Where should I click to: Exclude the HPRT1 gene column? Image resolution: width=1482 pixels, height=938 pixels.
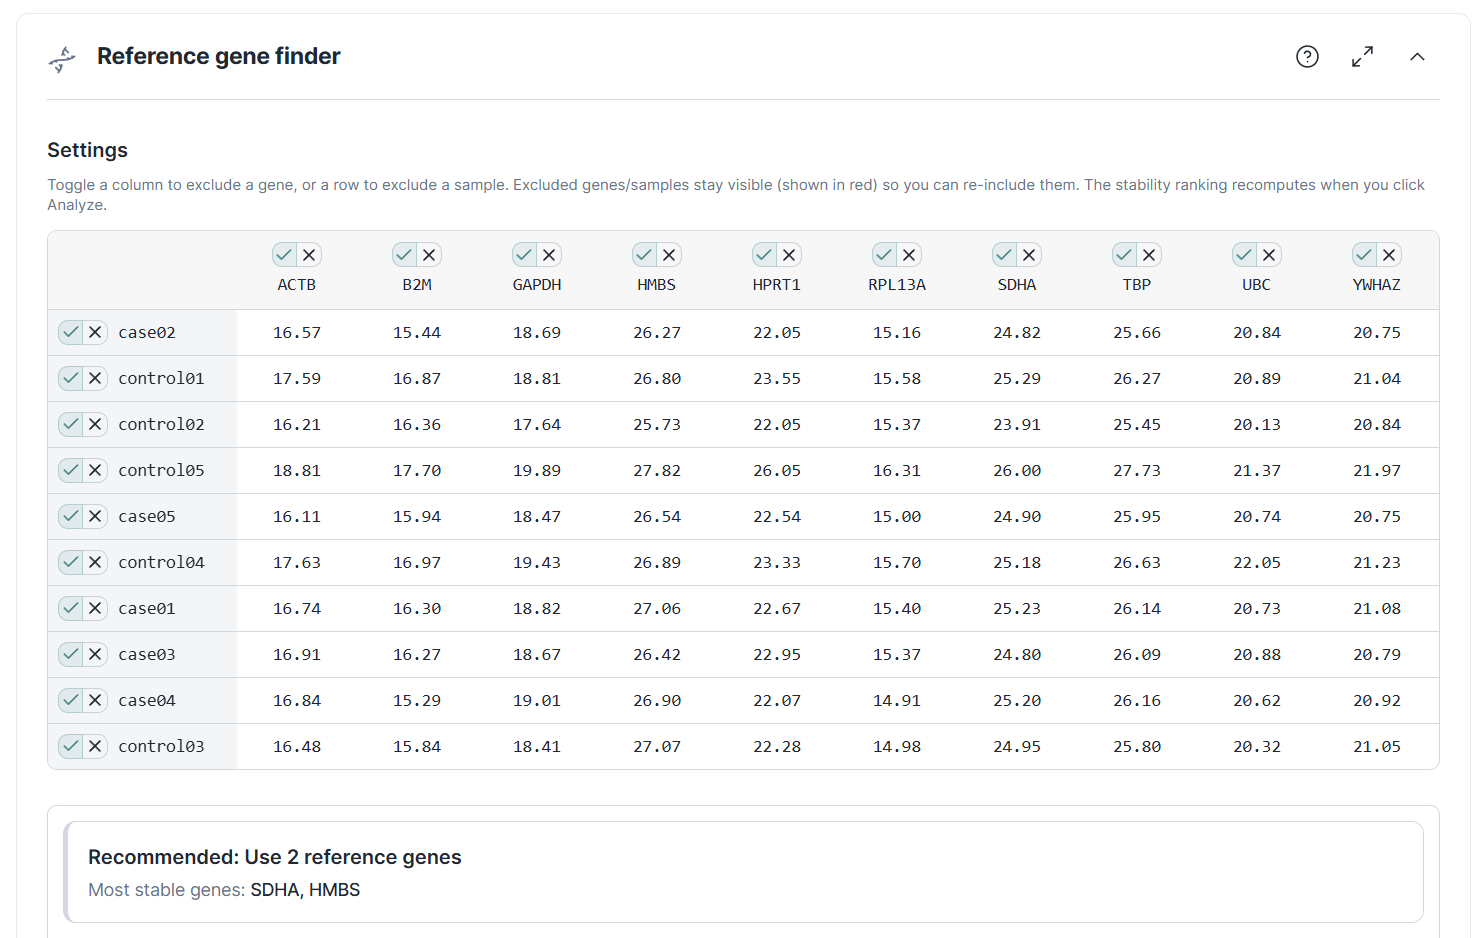[789, 255]
